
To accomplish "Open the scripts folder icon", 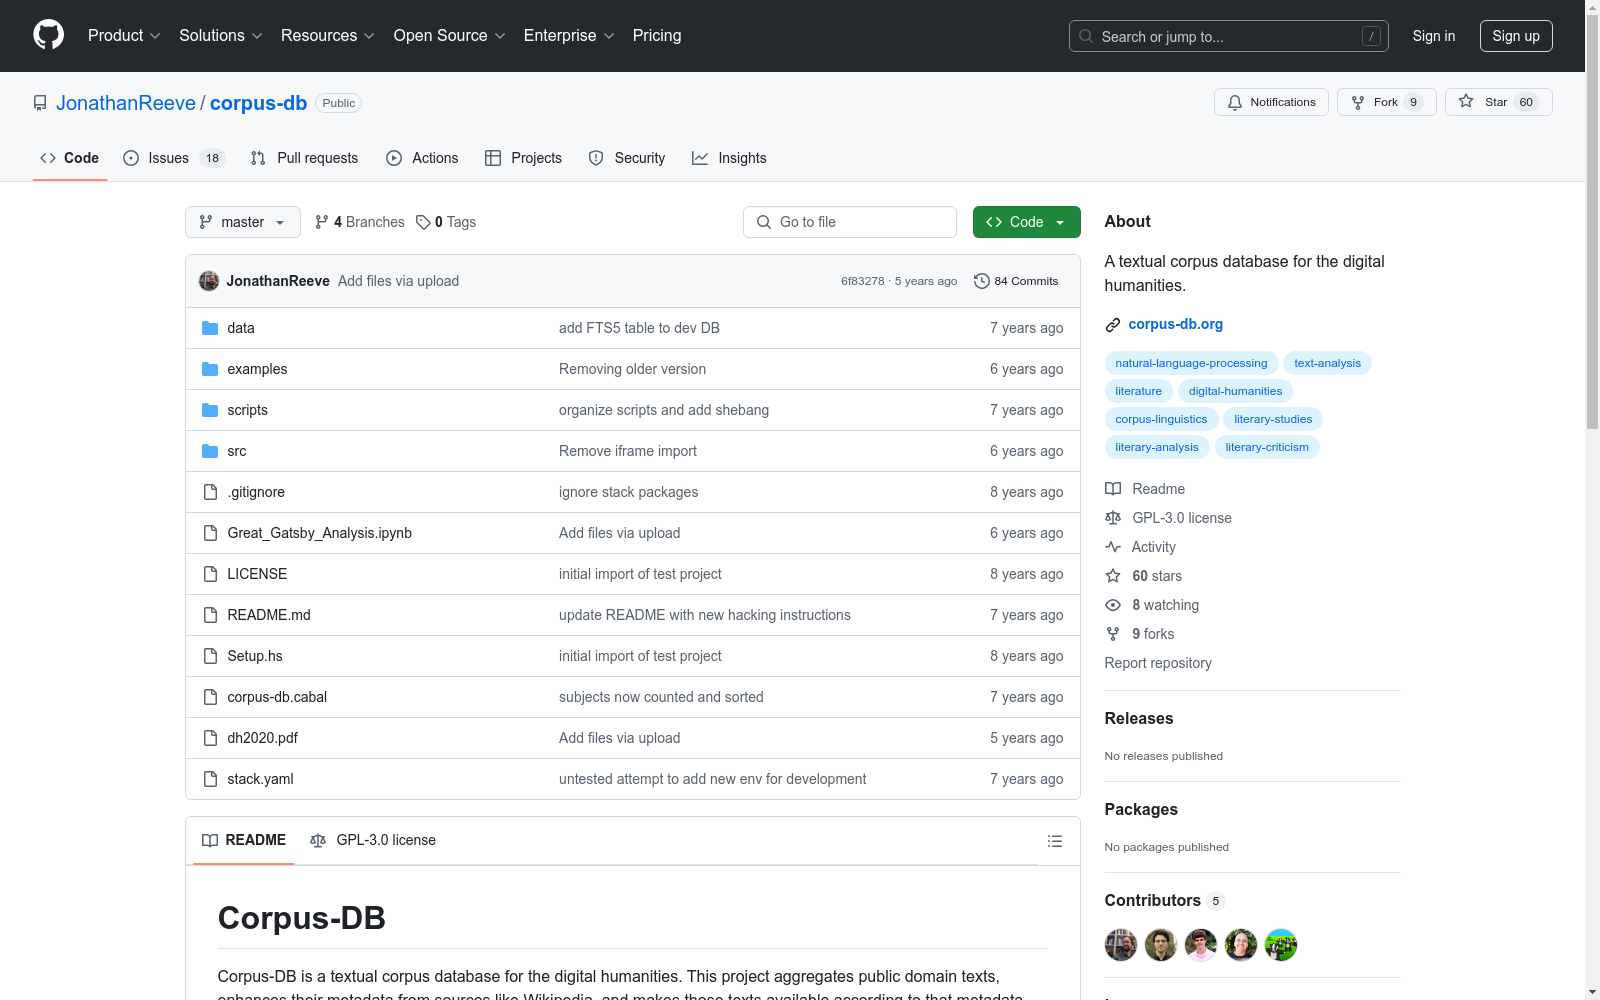I will (x=210, y=410).
